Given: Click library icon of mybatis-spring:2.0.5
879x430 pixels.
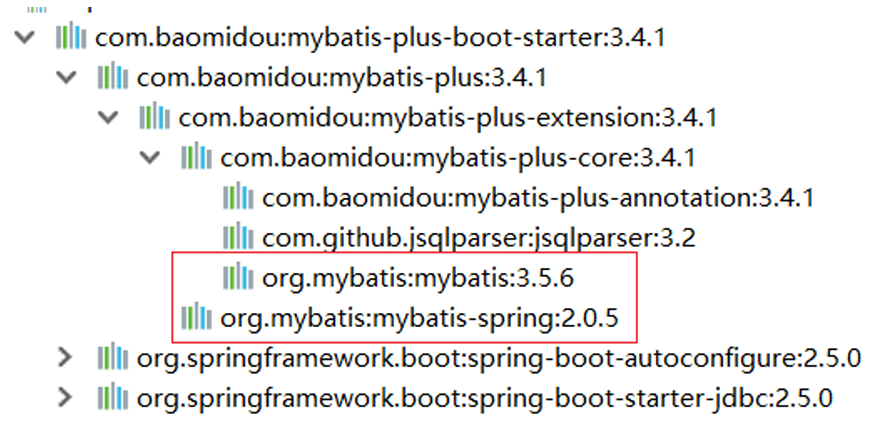Looking at the screenshot, I should 196,317.
